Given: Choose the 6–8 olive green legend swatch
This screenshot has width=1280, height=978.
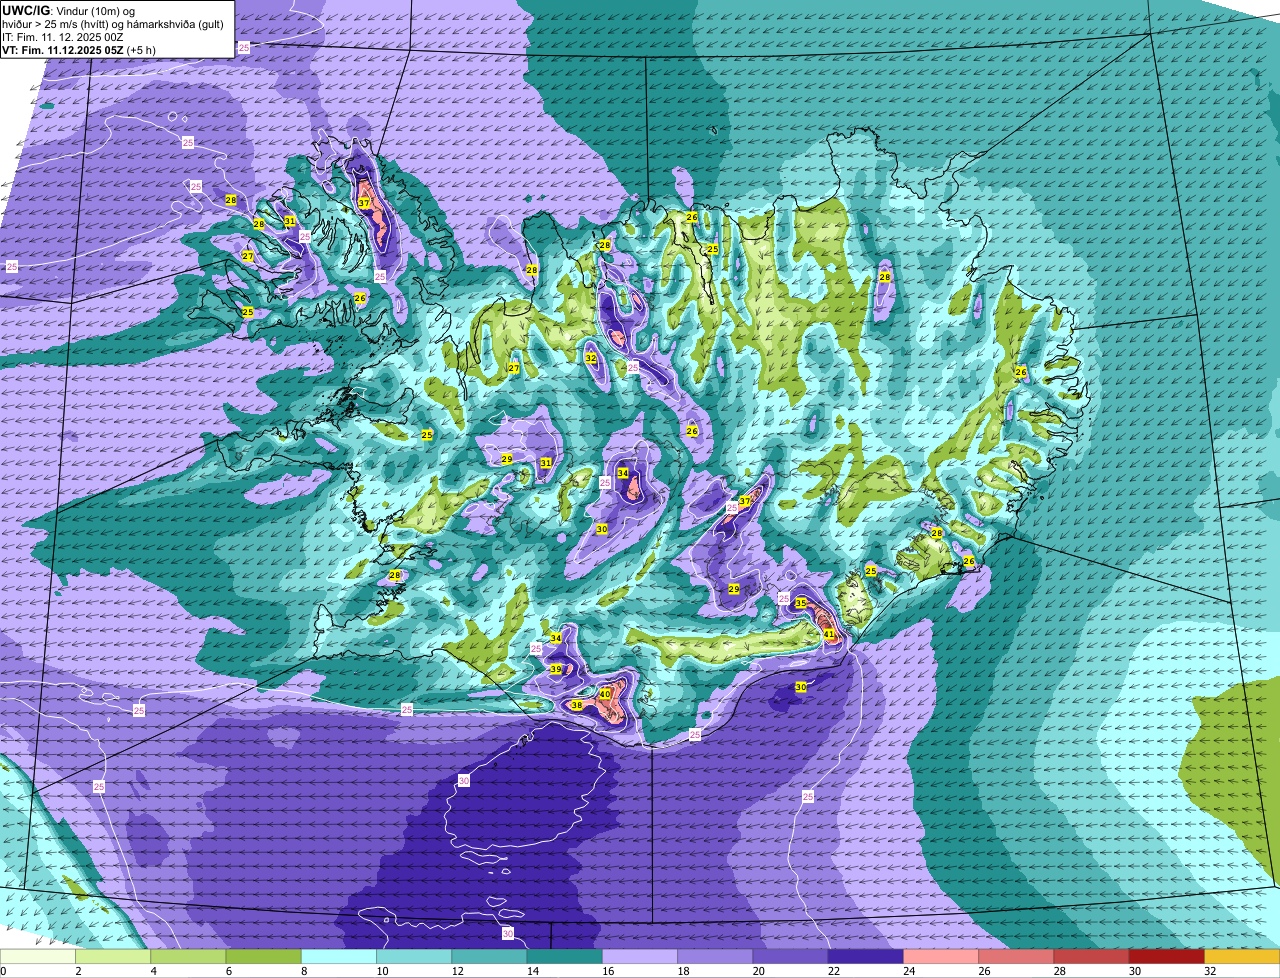Looking at the screenshot, I should [x=263, y=956].
